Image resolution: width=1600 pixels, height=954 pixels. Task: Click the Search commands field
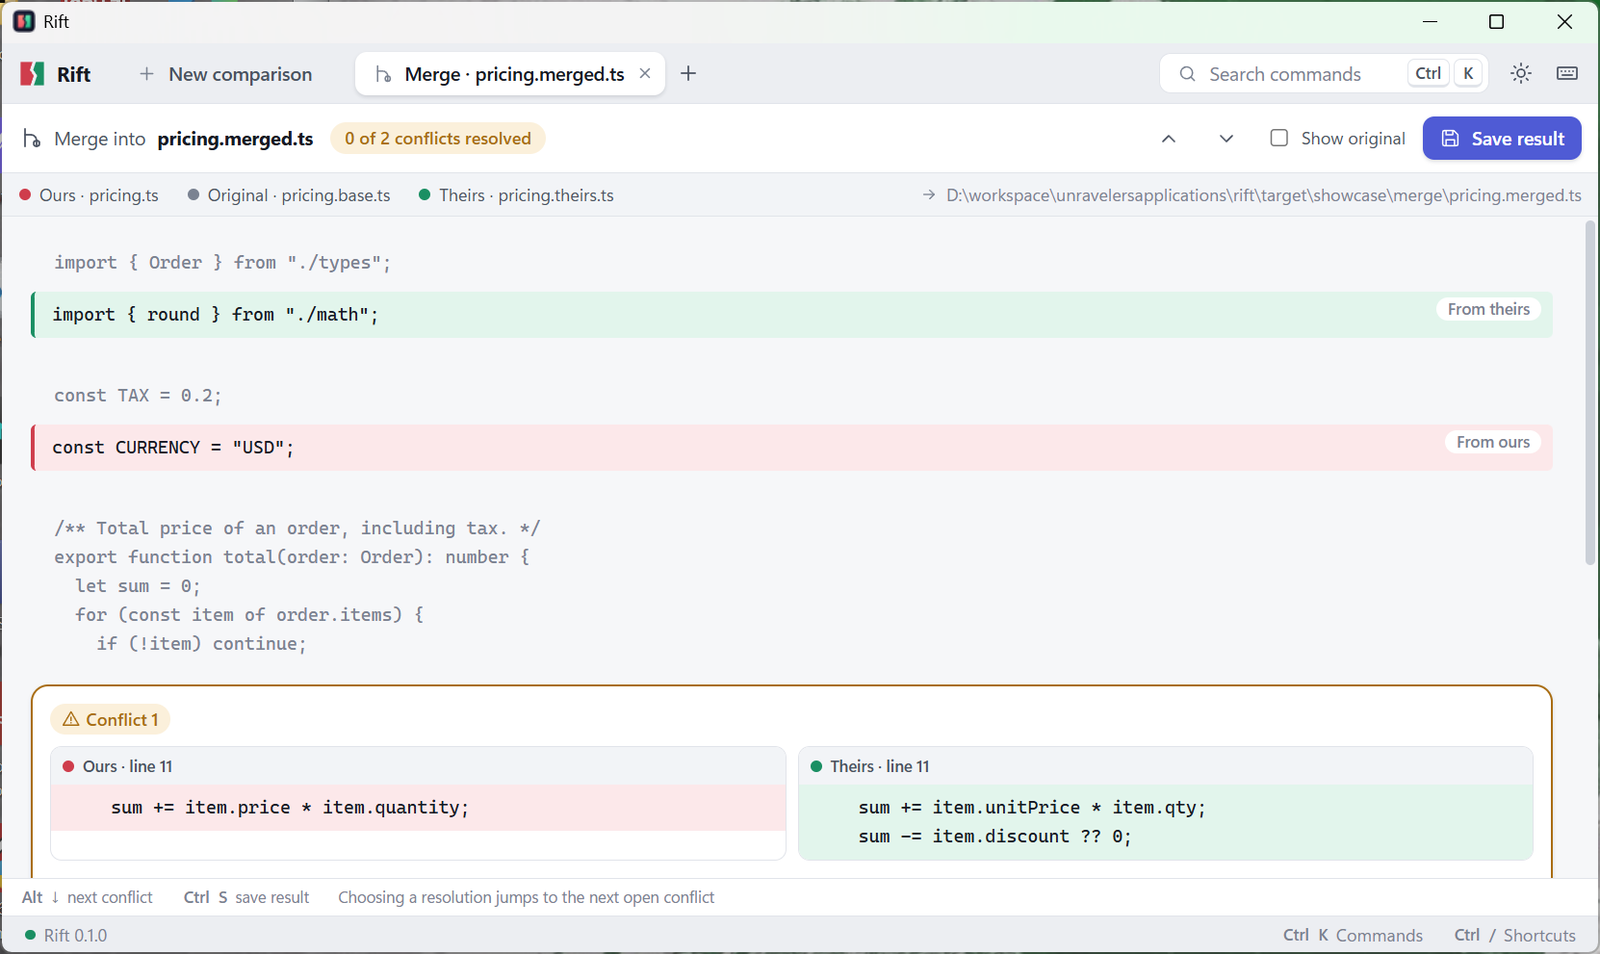coord(1323,74)
